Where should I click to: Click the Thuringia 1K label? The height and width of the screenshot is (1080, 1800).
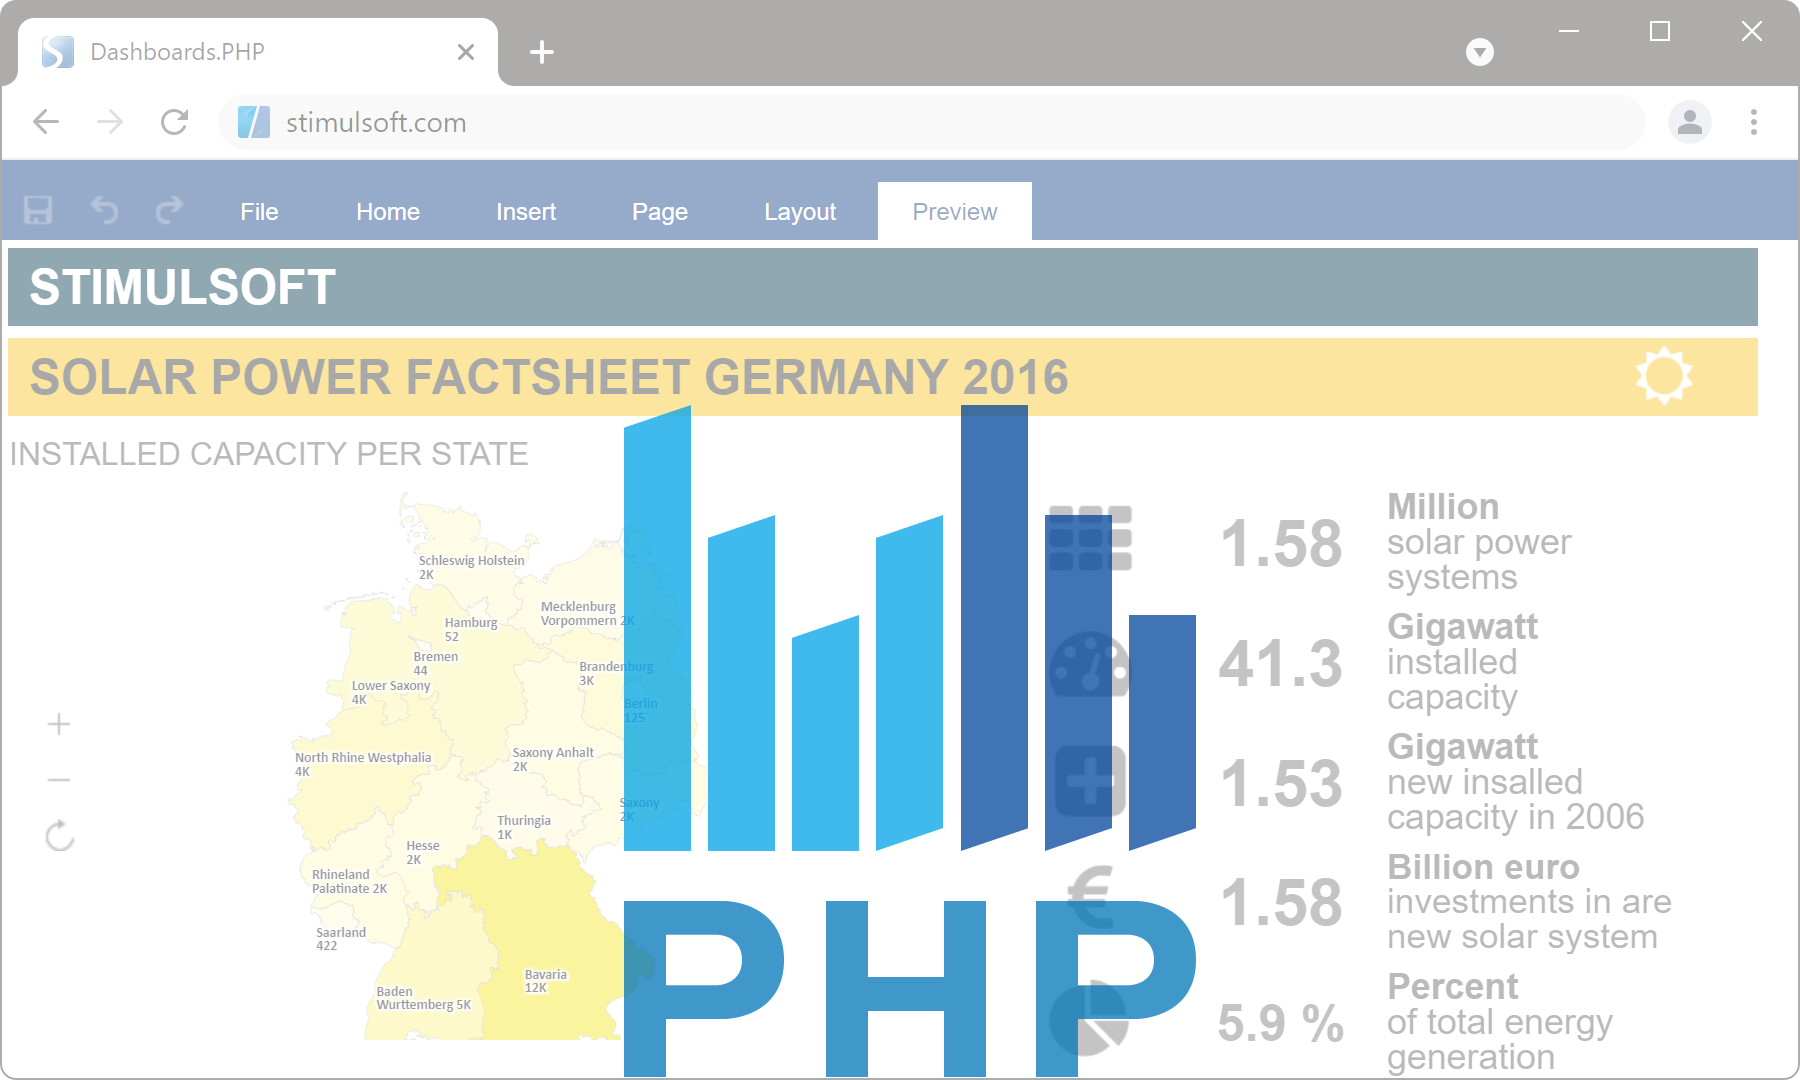pos(523,827)
